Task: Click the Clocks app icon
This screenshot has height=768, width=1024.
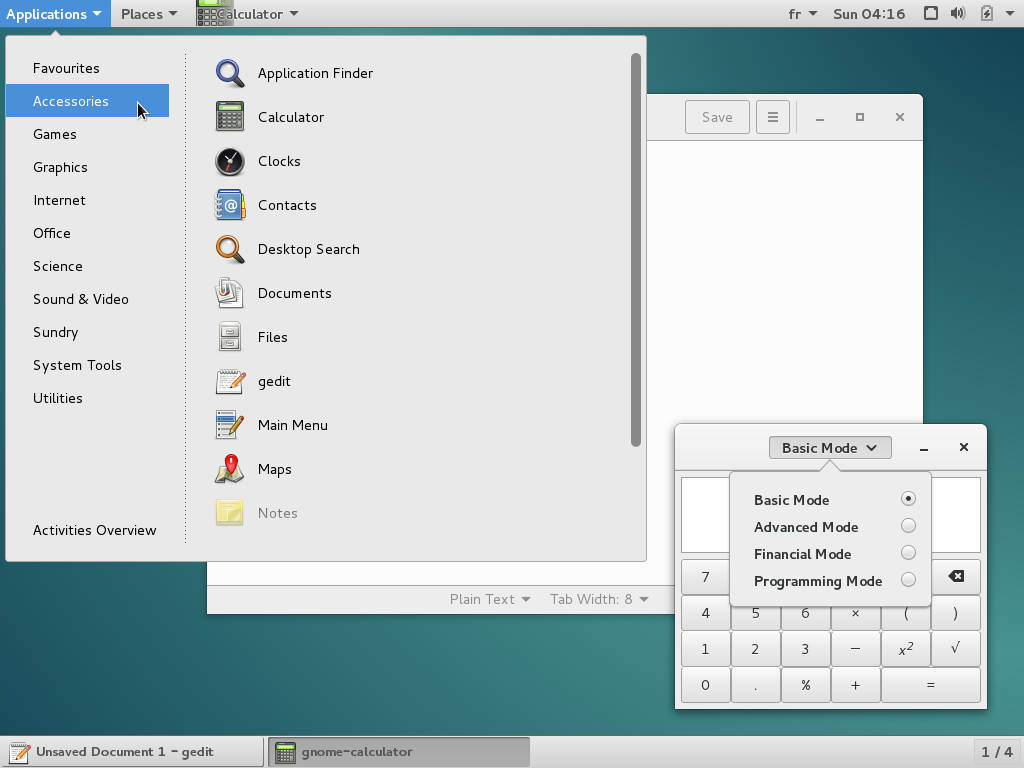Action: pos(230,161)
